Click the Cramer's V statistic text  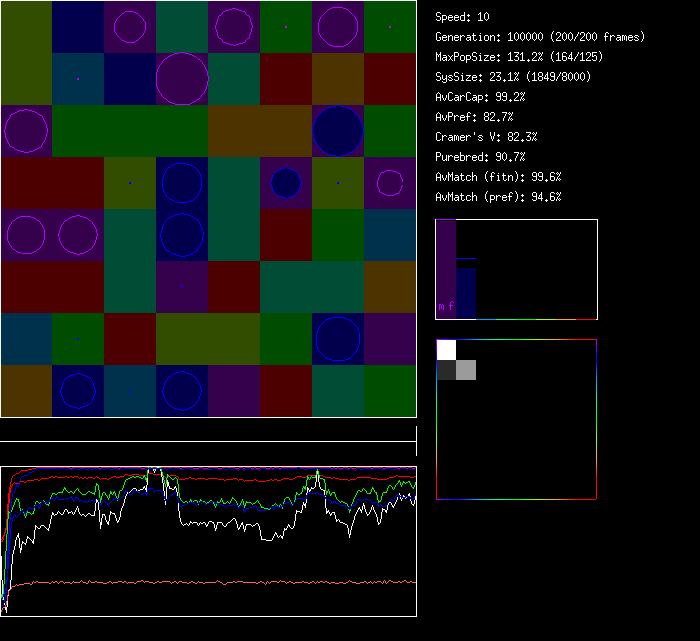pos(487,137)
